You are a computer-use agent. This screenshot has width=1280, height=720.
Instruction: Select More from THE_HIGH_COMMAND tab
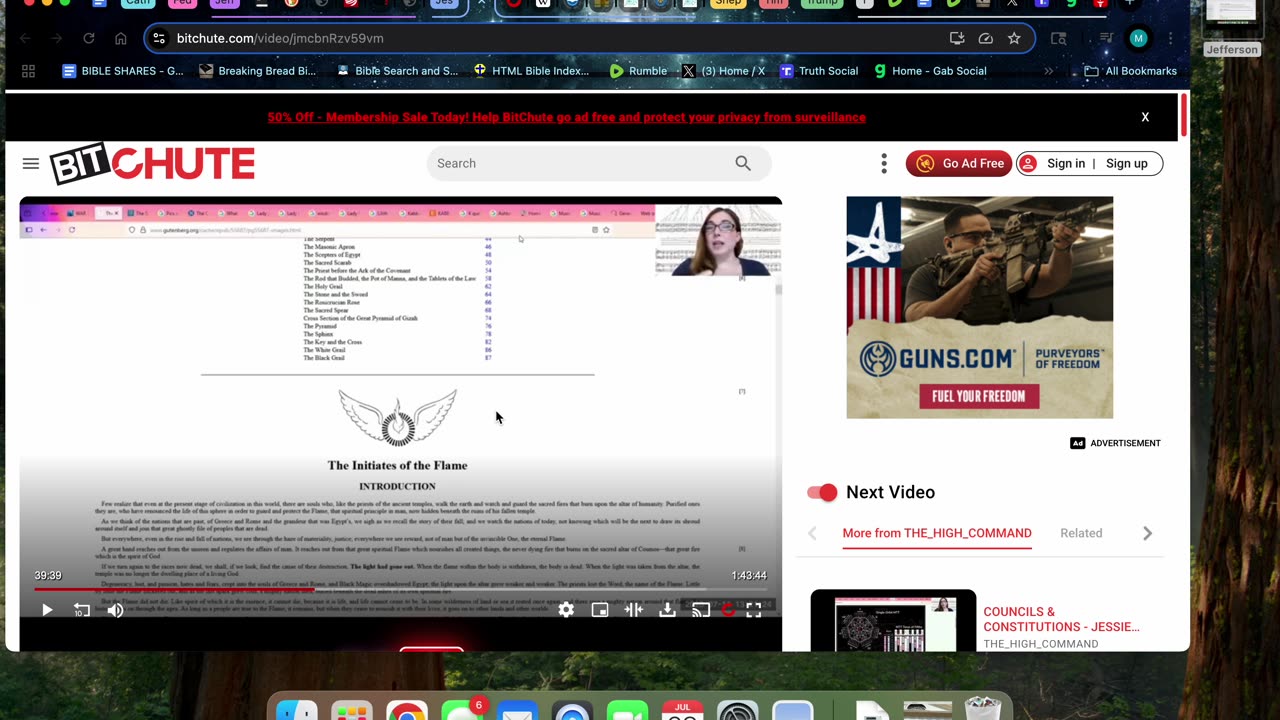point(937,533)
